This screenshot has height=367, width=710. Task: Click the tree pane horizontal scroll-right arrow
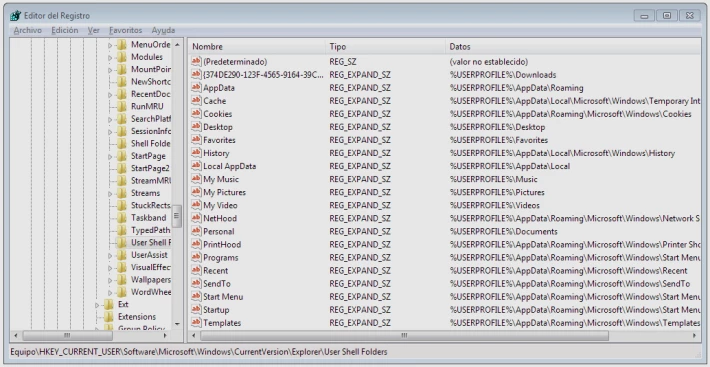click(166, 336)
